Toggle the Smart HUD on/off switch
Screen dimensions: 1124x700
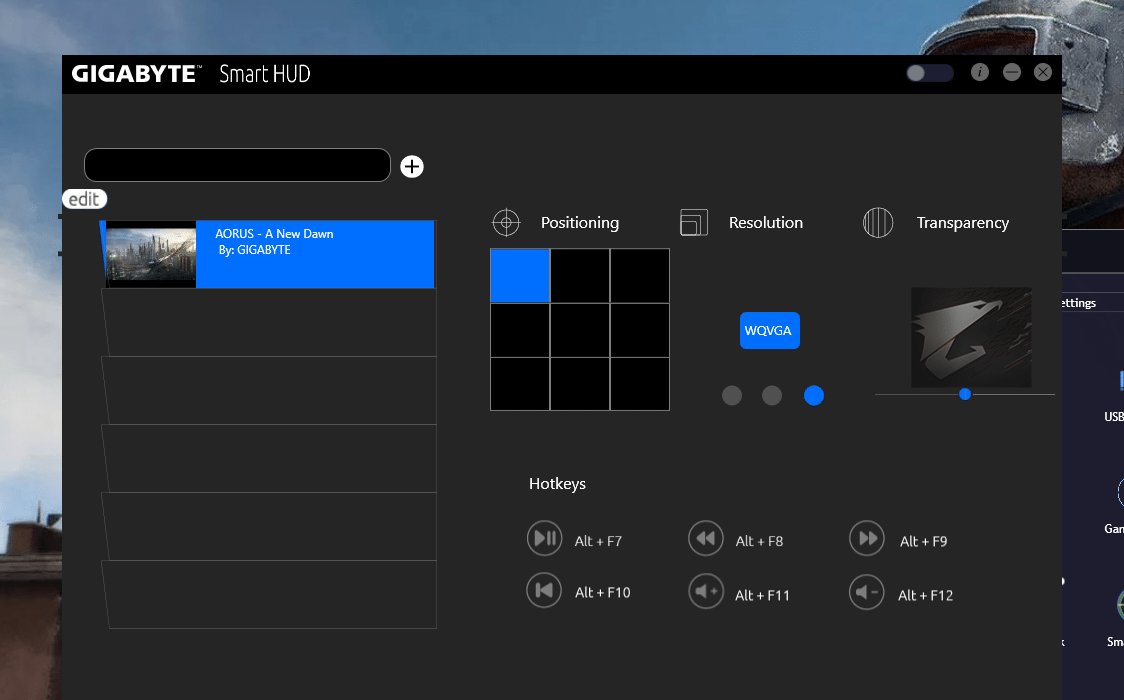click(x=930, y=73)
